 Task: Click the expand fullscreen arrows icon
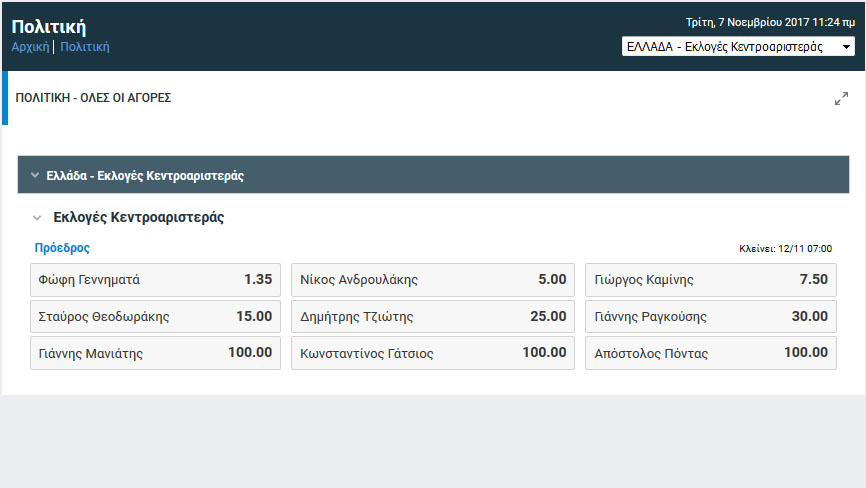841,99
